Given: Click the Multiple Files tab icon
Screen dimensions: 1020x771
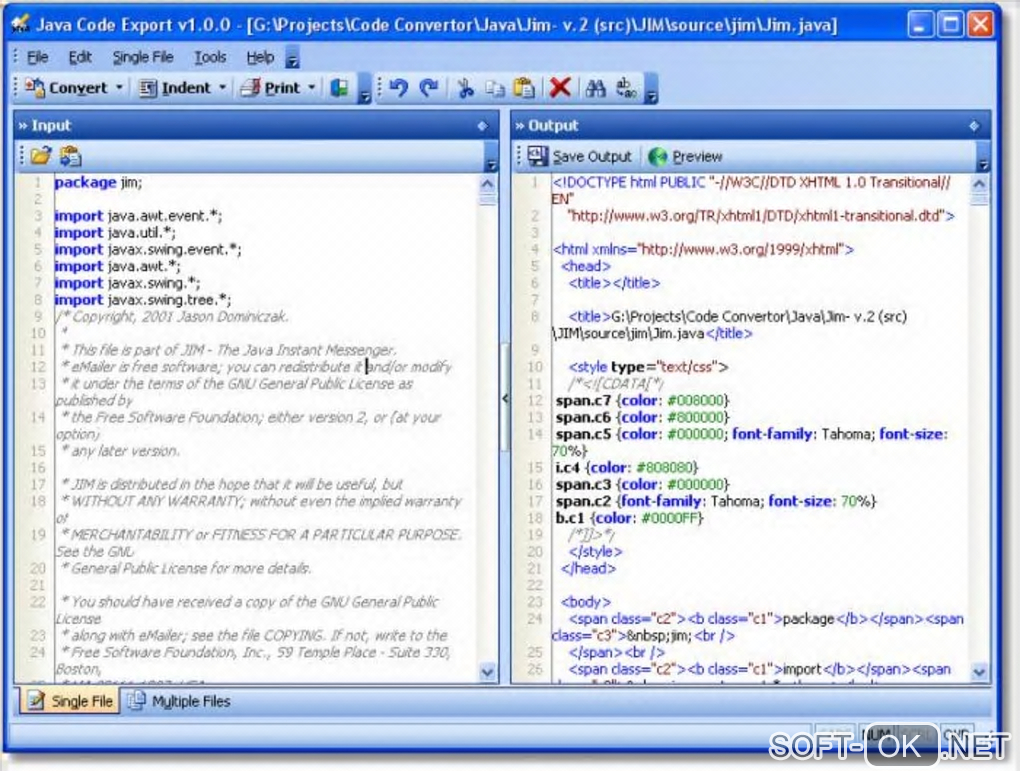Looking at the screenshot, I should (x=135, y=701).
